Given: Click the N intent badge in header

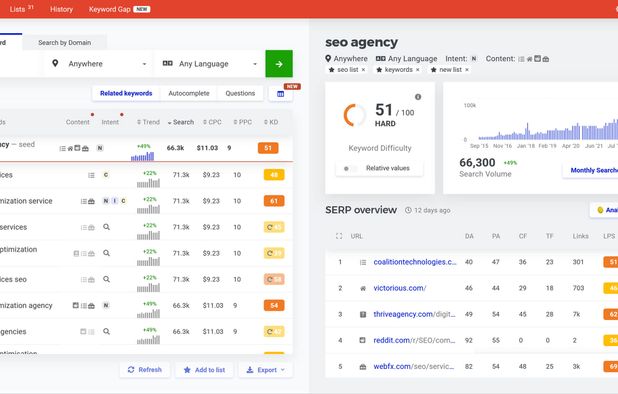Looking at the screenshot, I should tap(474, 59).
